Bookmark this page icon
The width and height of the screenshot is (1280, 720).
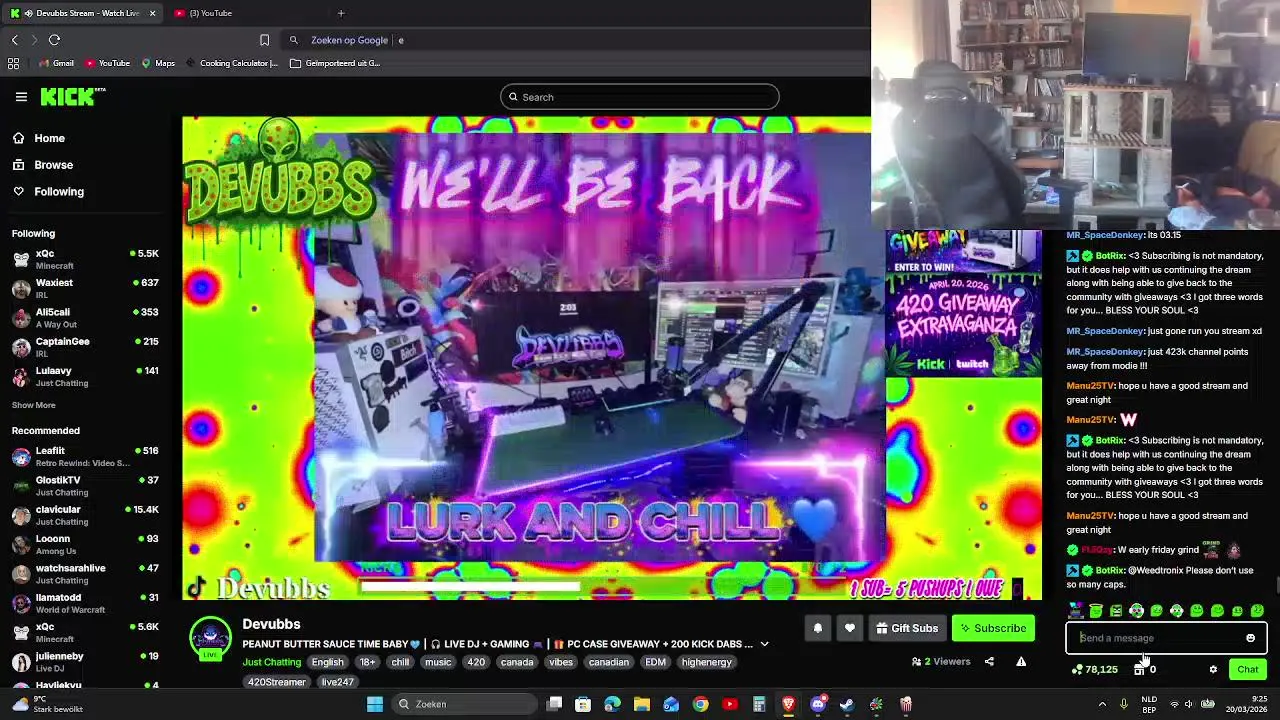coord(264,40)
